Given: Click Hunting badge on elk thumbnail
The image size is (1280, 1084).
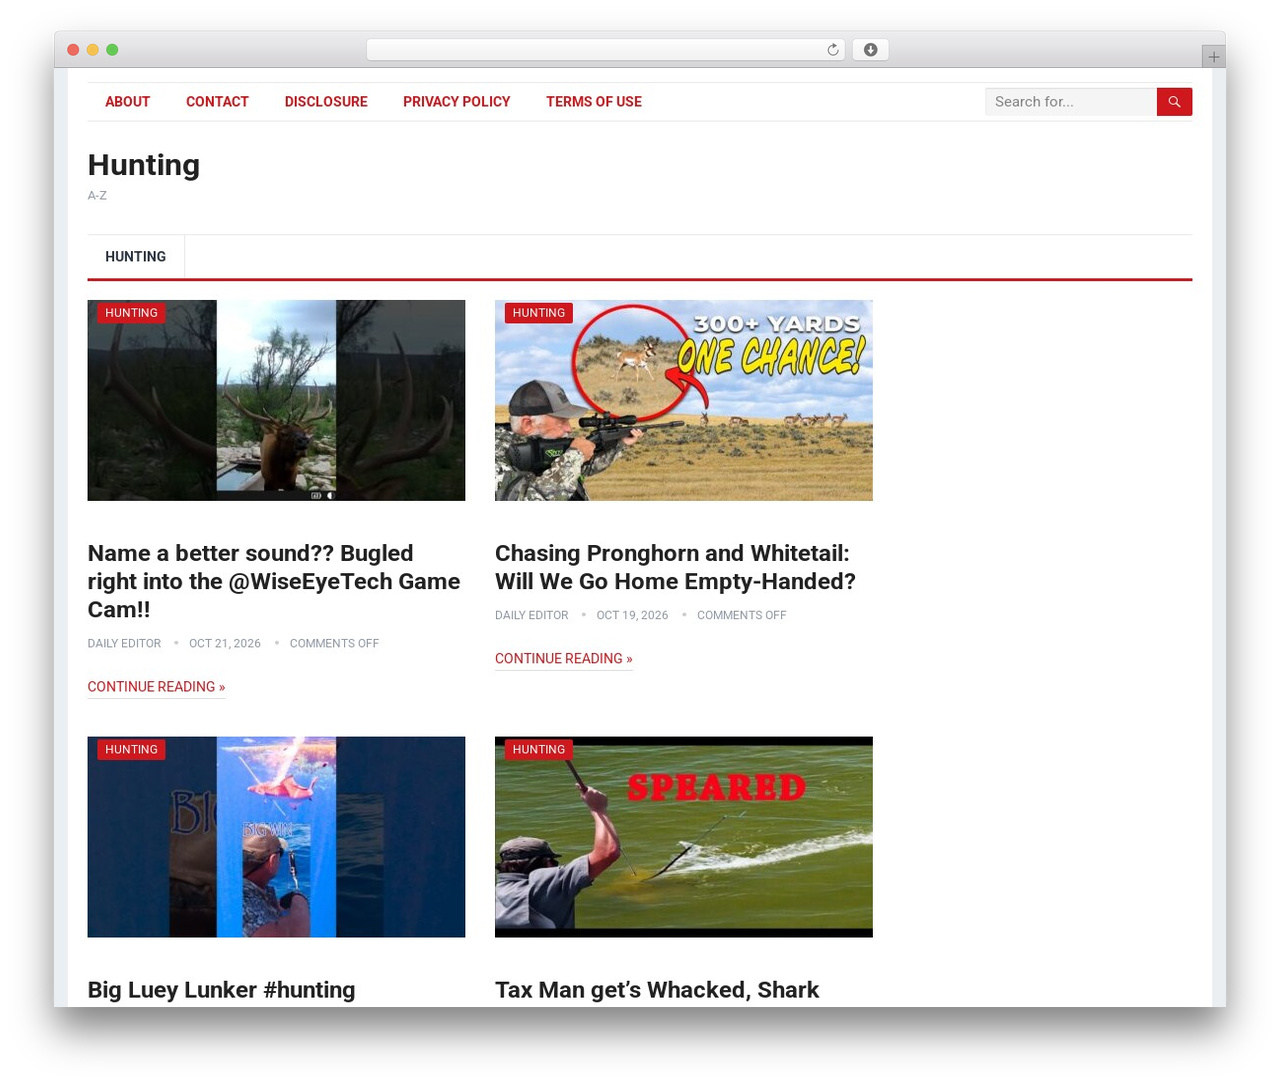Looking at the screenshot, I should pyautogui.click(x=131, y=313).
